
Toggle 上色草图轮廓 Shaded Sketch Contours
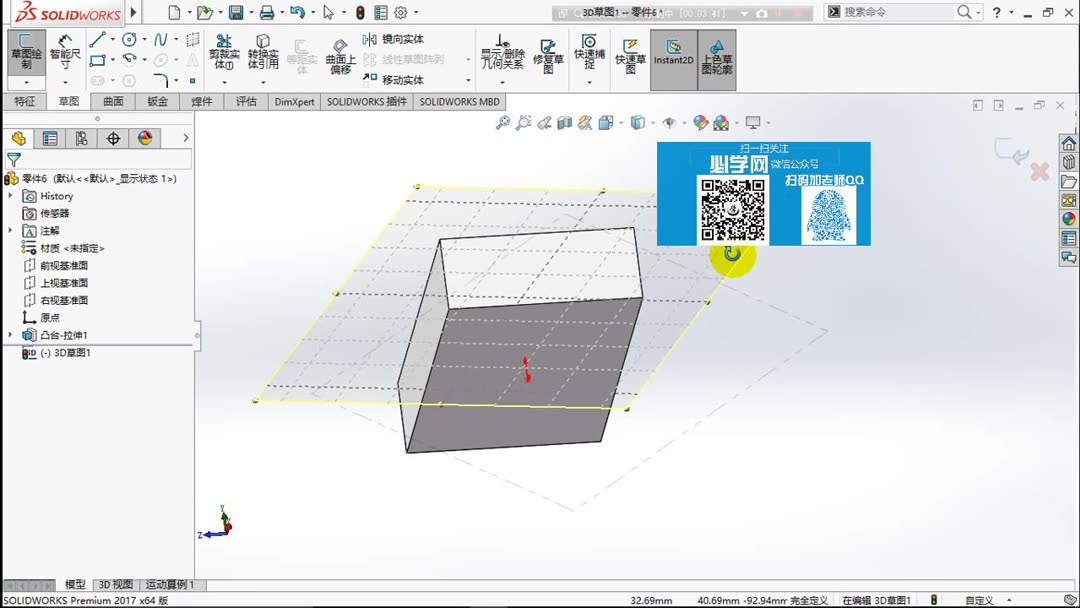(x=720, y=55)
